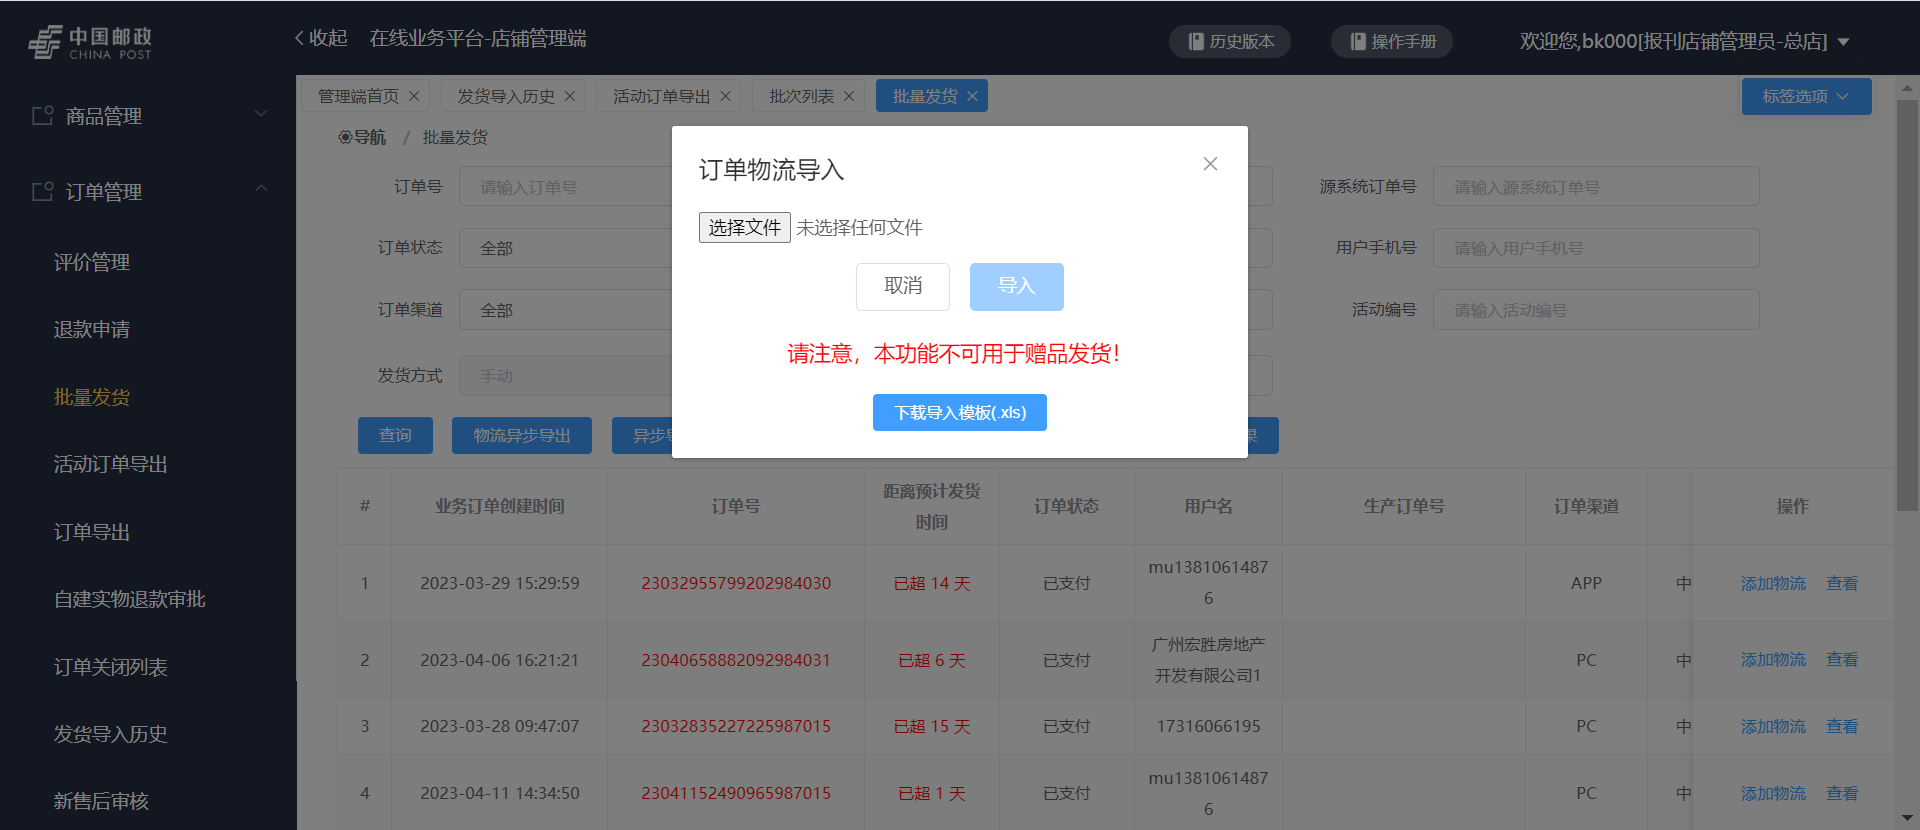Click 取消 in import dialog
Viewport: 1920px width, 830px height.
(903, 287)
